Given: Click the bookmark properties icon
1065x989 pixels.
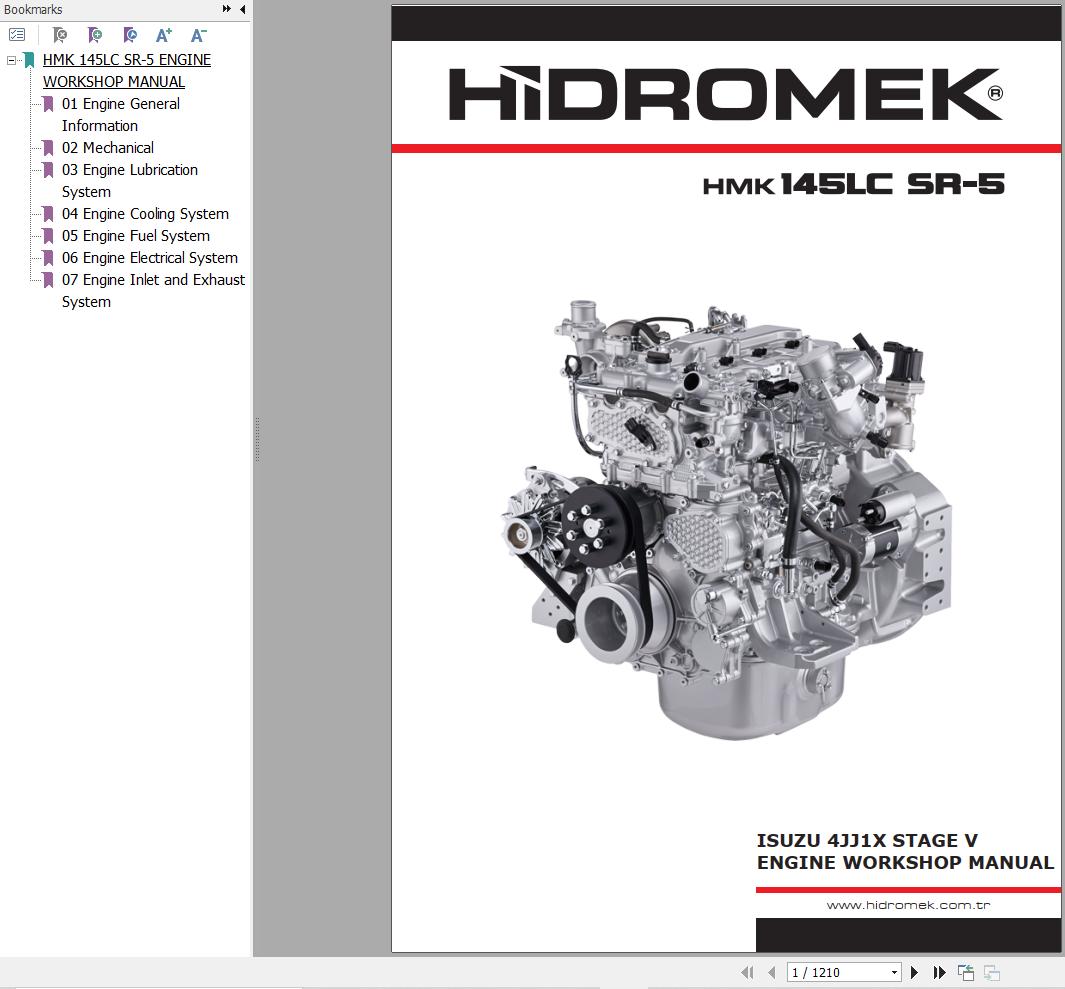Looking at the screenshot, I should point(130,35).
